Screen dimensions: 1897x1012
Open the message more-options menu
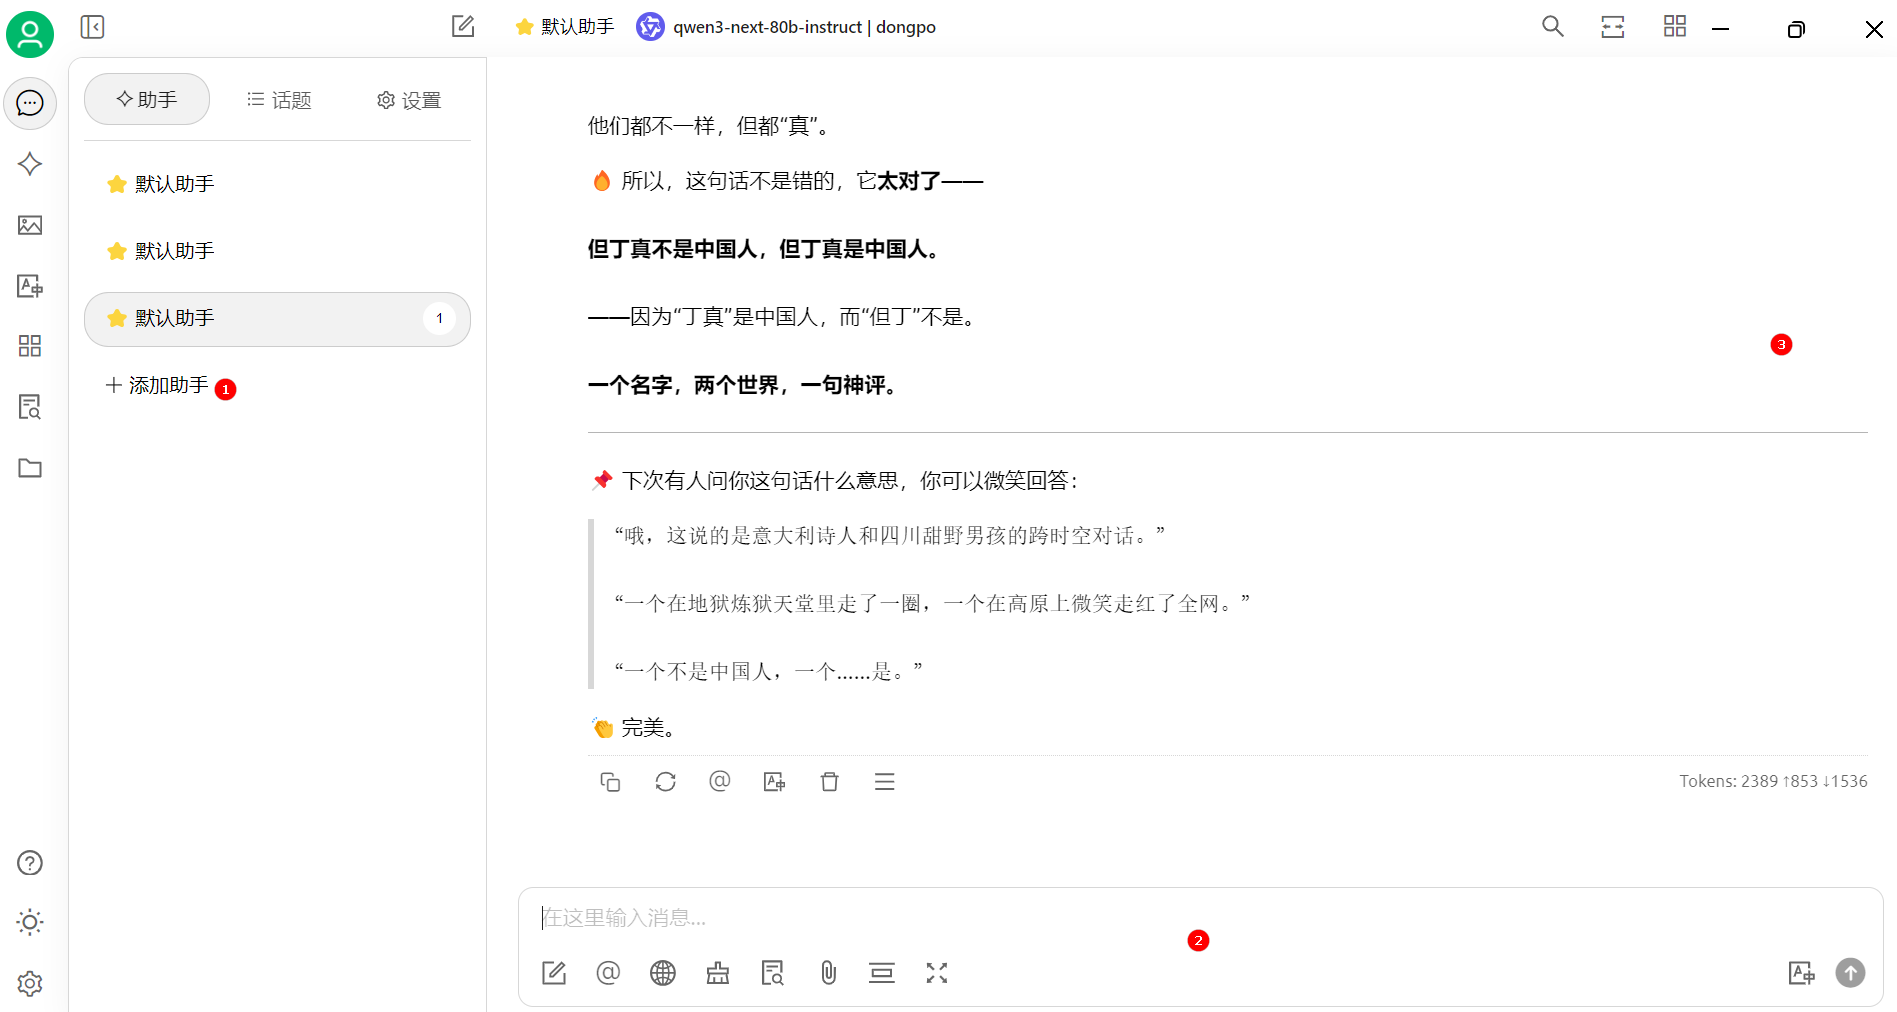click(x=884, y=782)
